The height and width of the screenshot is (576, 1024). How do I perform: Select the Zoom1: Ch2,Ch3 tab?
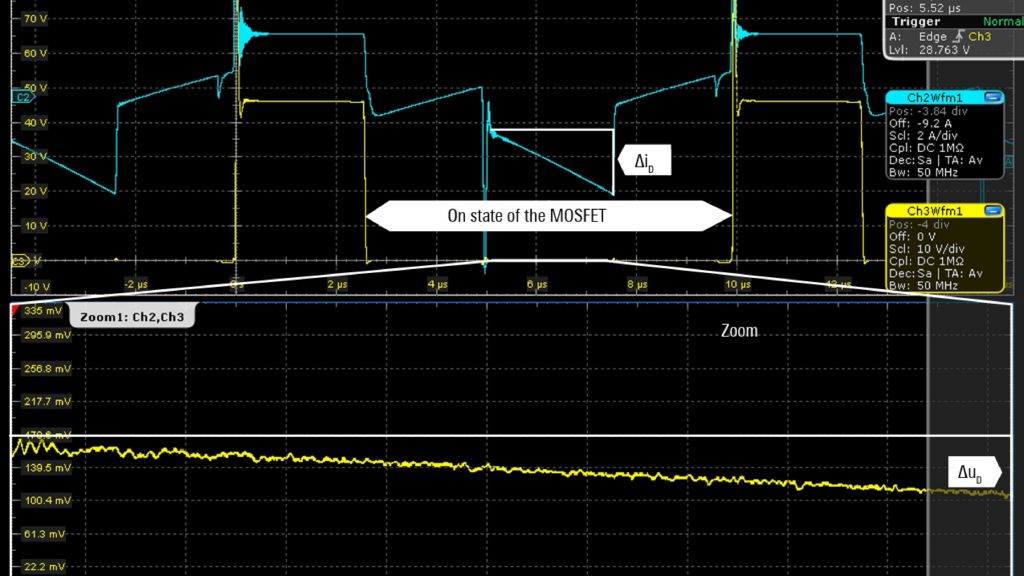click(130, 316)
